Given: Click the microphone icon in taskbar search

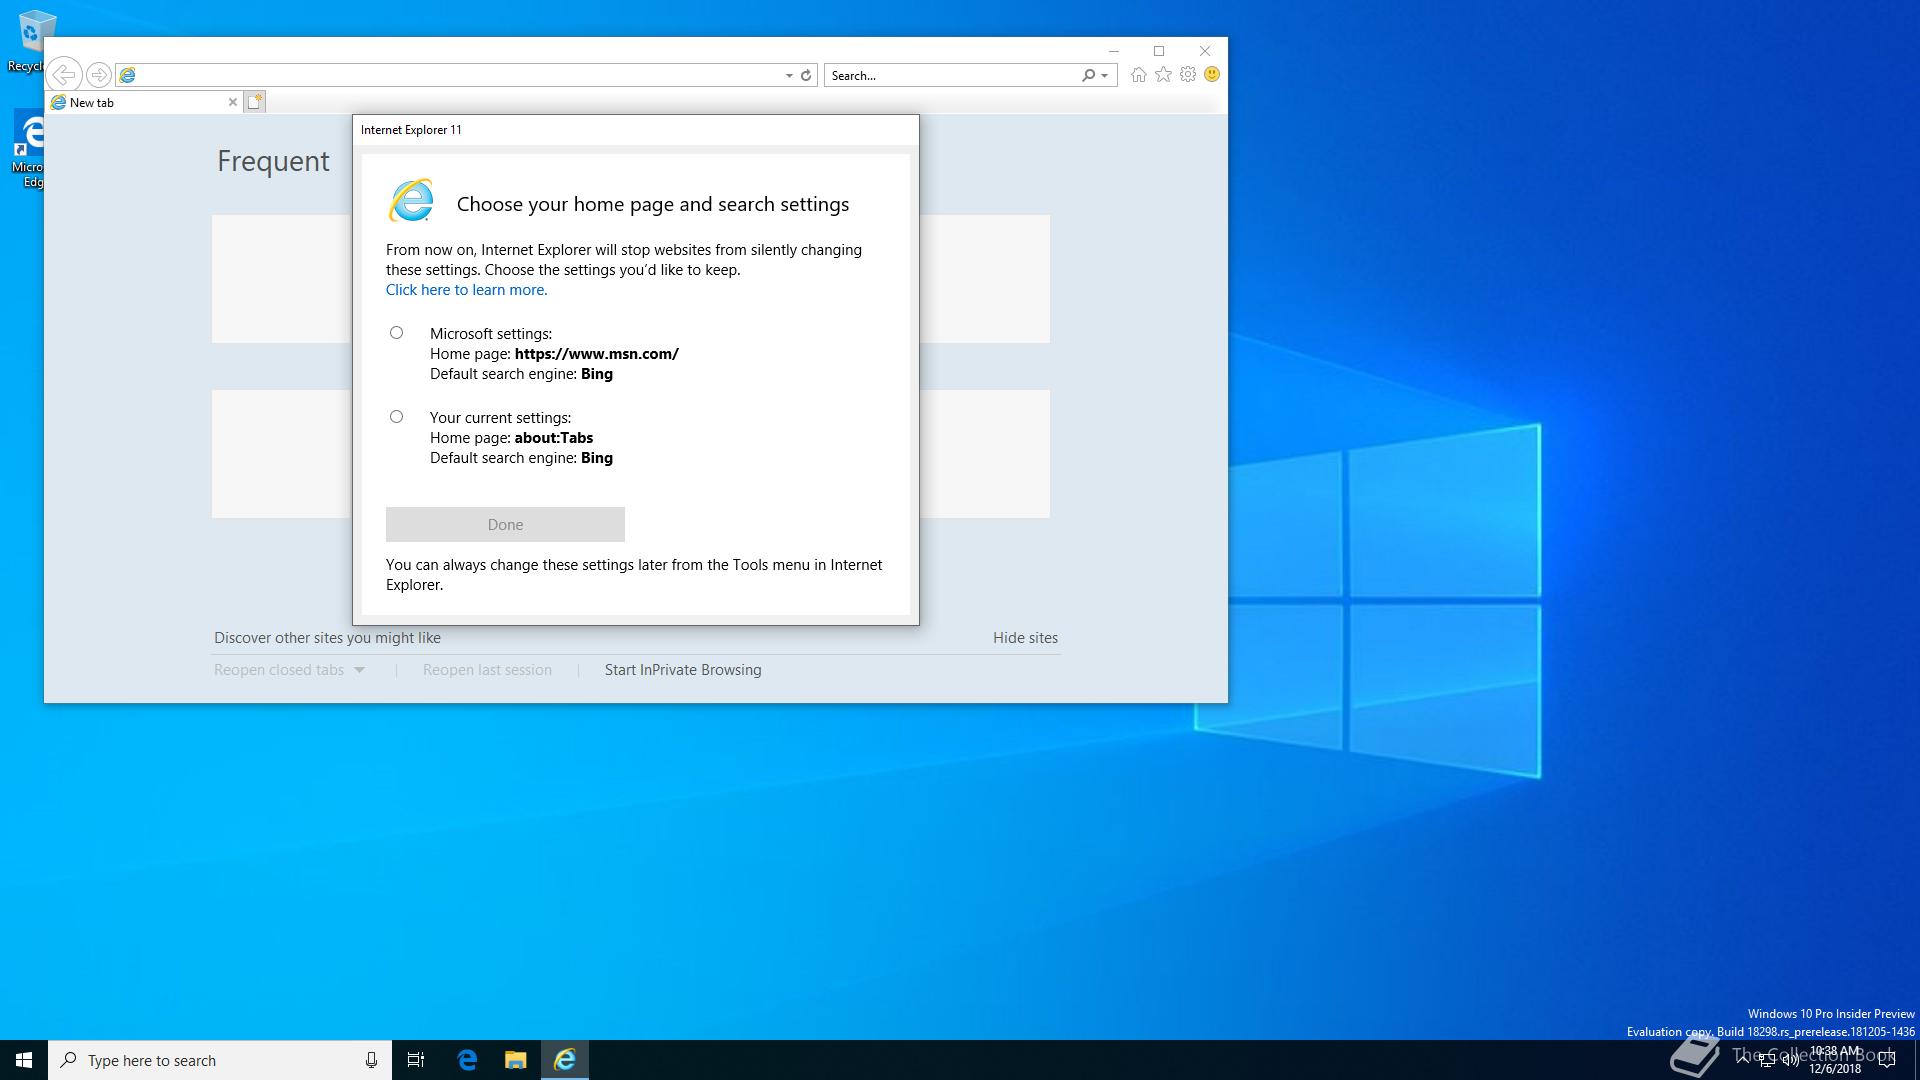Looking at the screenshot, I should 371,1060.
